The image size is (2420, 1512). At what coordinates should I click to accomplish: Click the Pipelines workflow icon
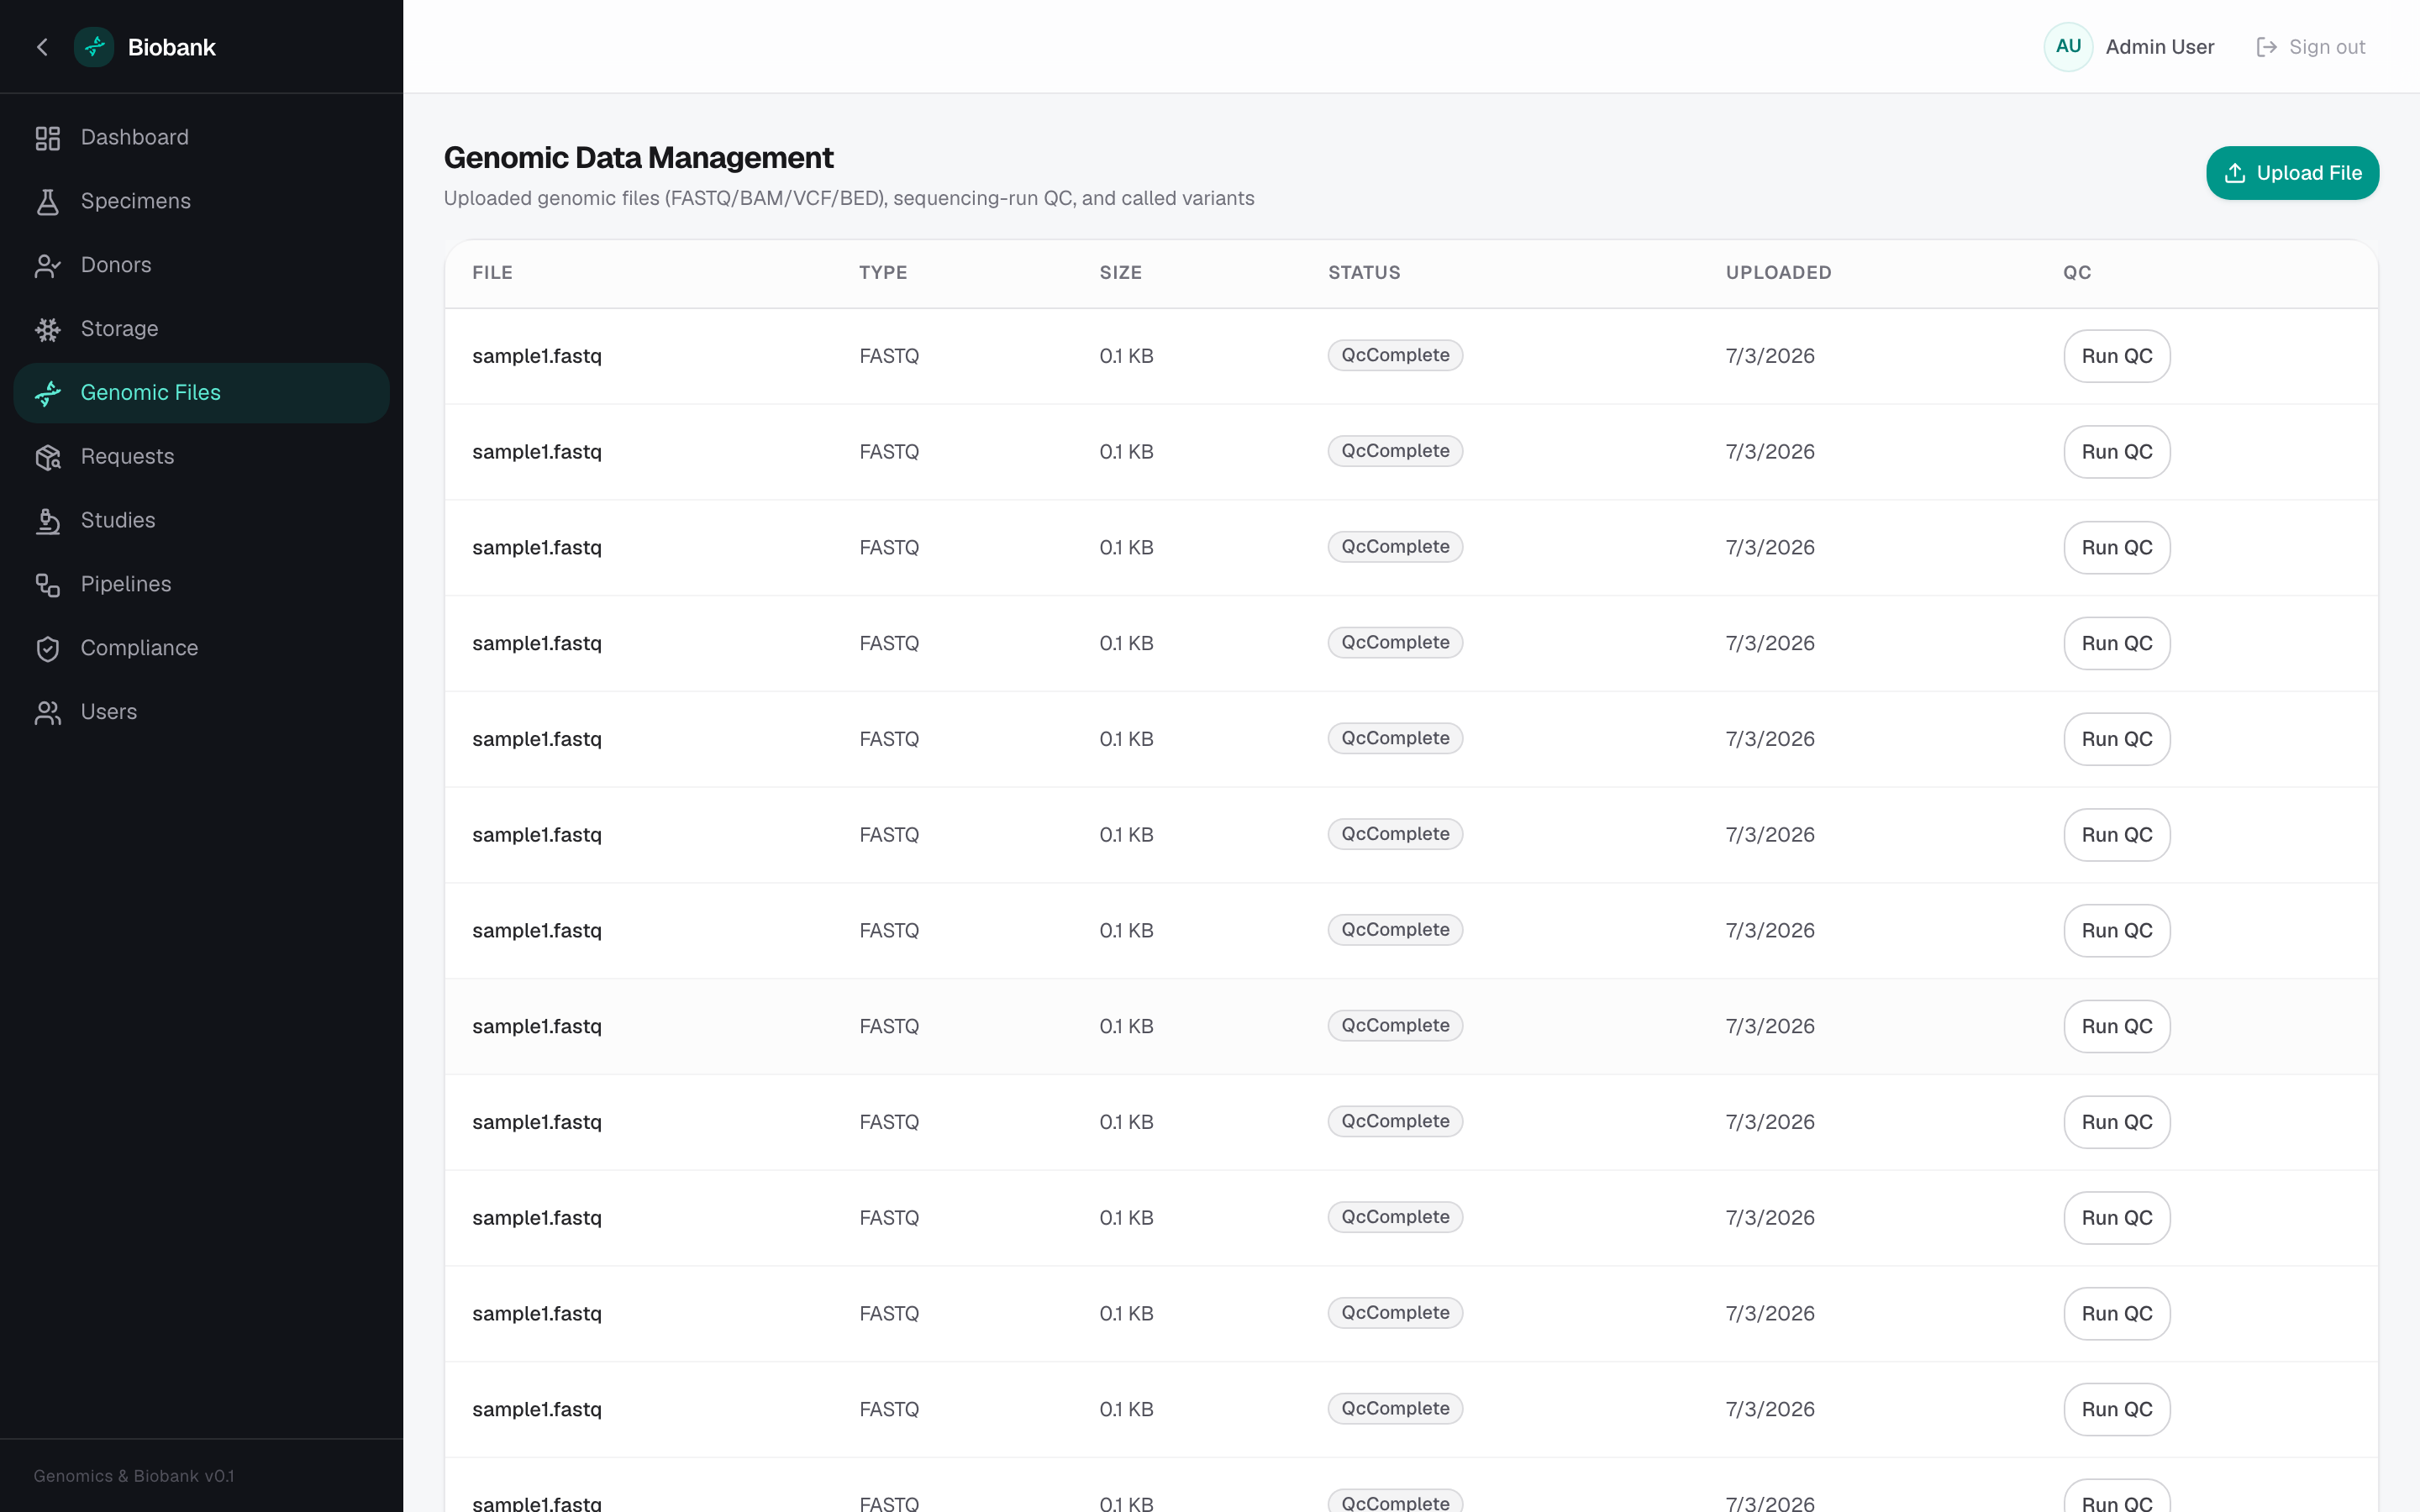click(48, 585)
